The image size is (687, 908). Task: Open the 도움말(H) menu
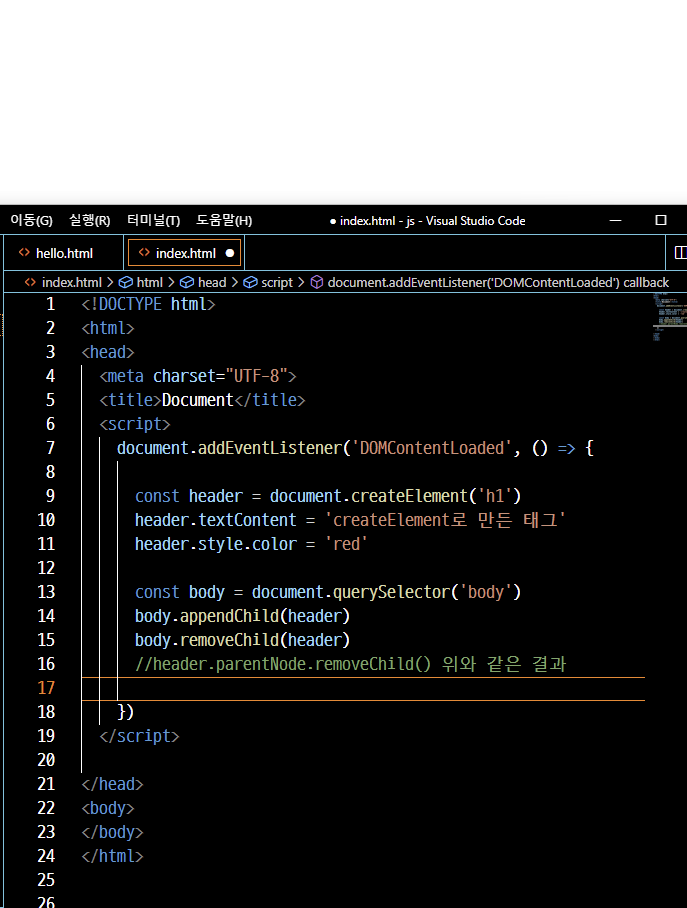224,221
